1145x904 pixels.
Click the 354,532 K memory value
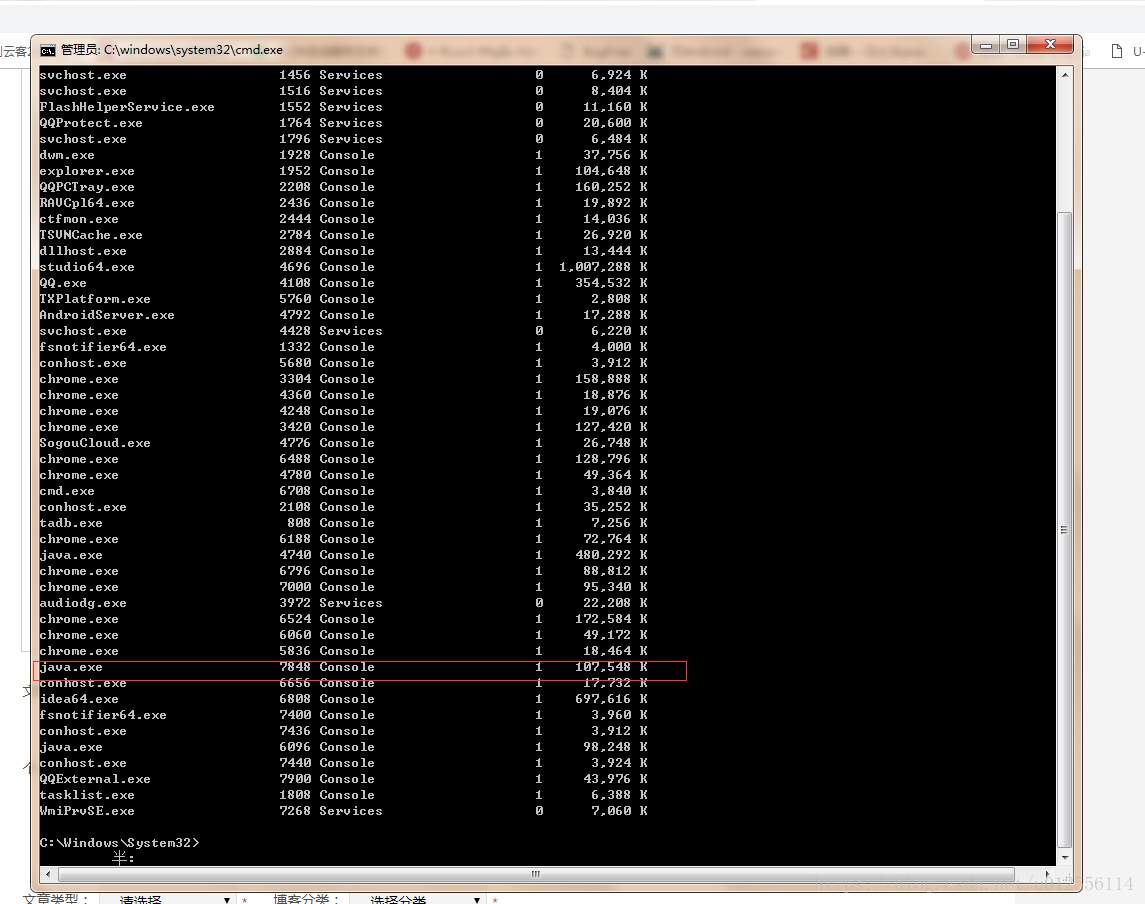tap(611, 283)
